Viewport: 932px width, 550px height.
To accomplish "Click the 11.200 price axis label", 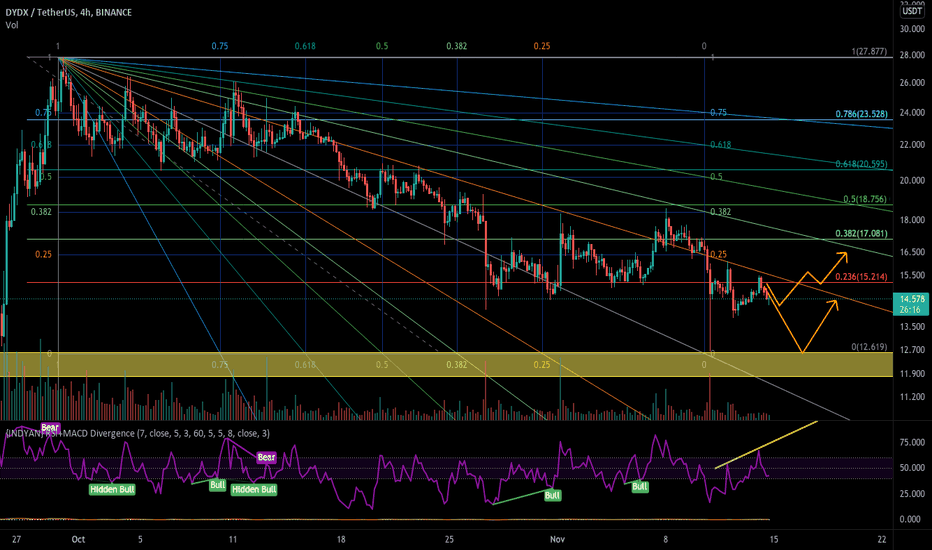I will [x=912, y=397].
